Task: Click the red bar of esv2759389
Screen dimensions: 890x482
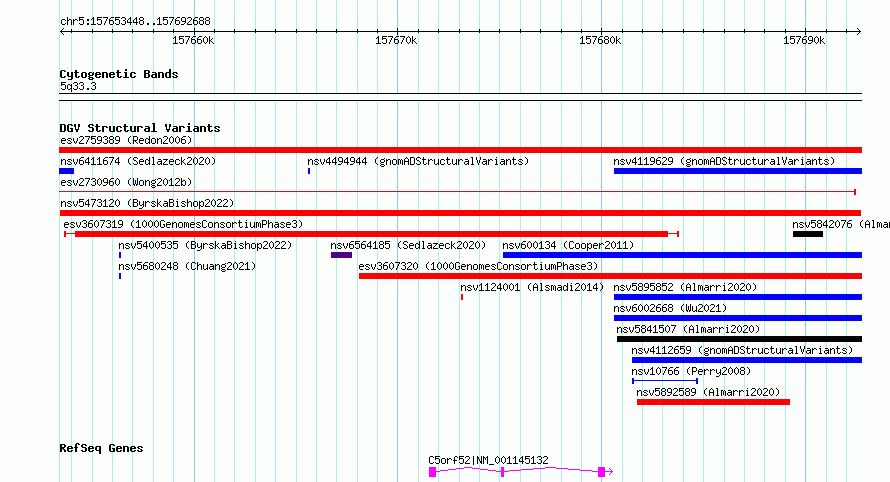Action: [460, 150]
